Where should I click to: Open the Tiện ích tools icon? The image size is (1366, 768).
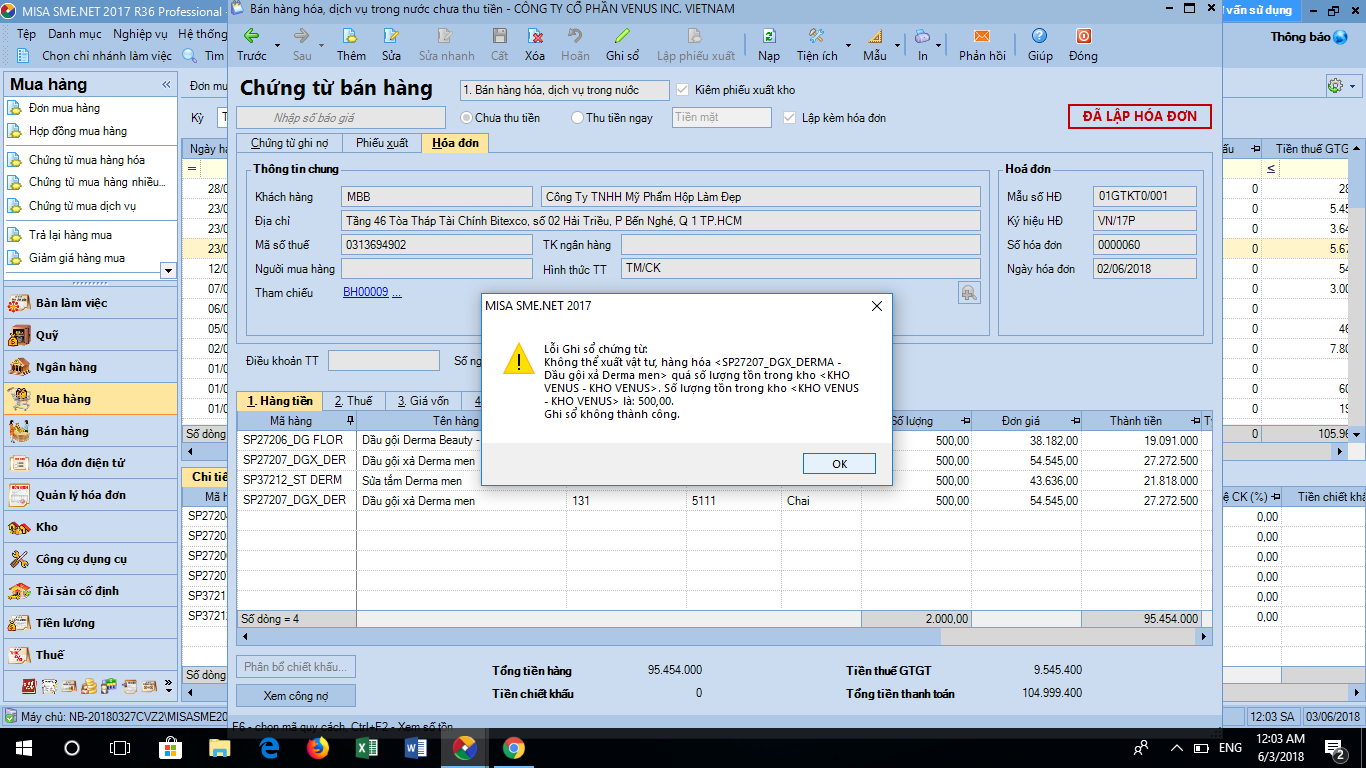[816, 36]
